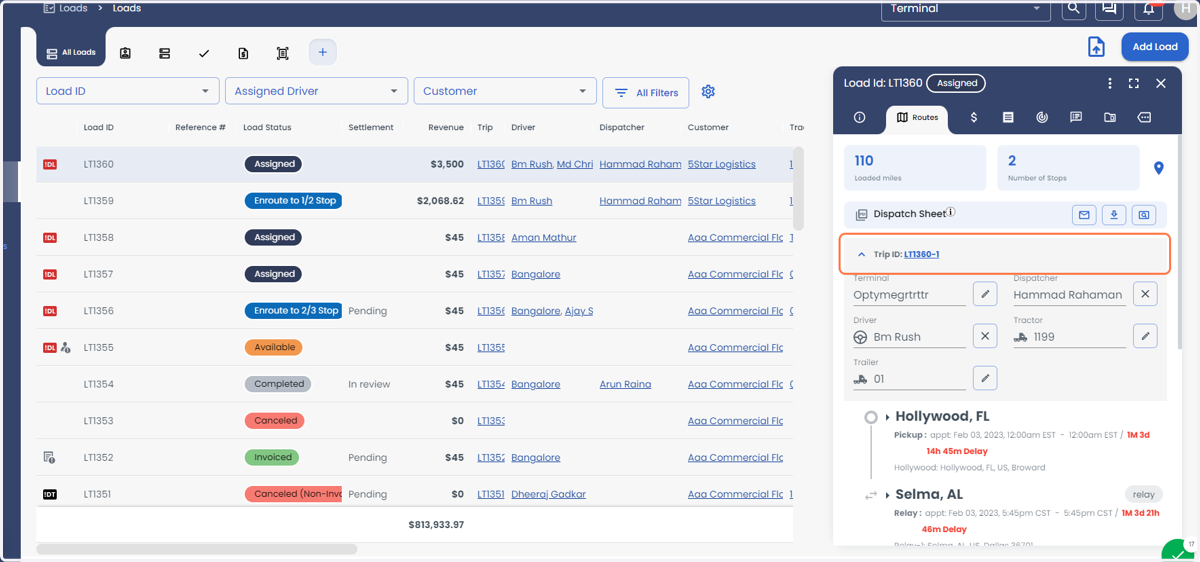Open table settings gear icon
1200x562 pixels.
point(708,91)
